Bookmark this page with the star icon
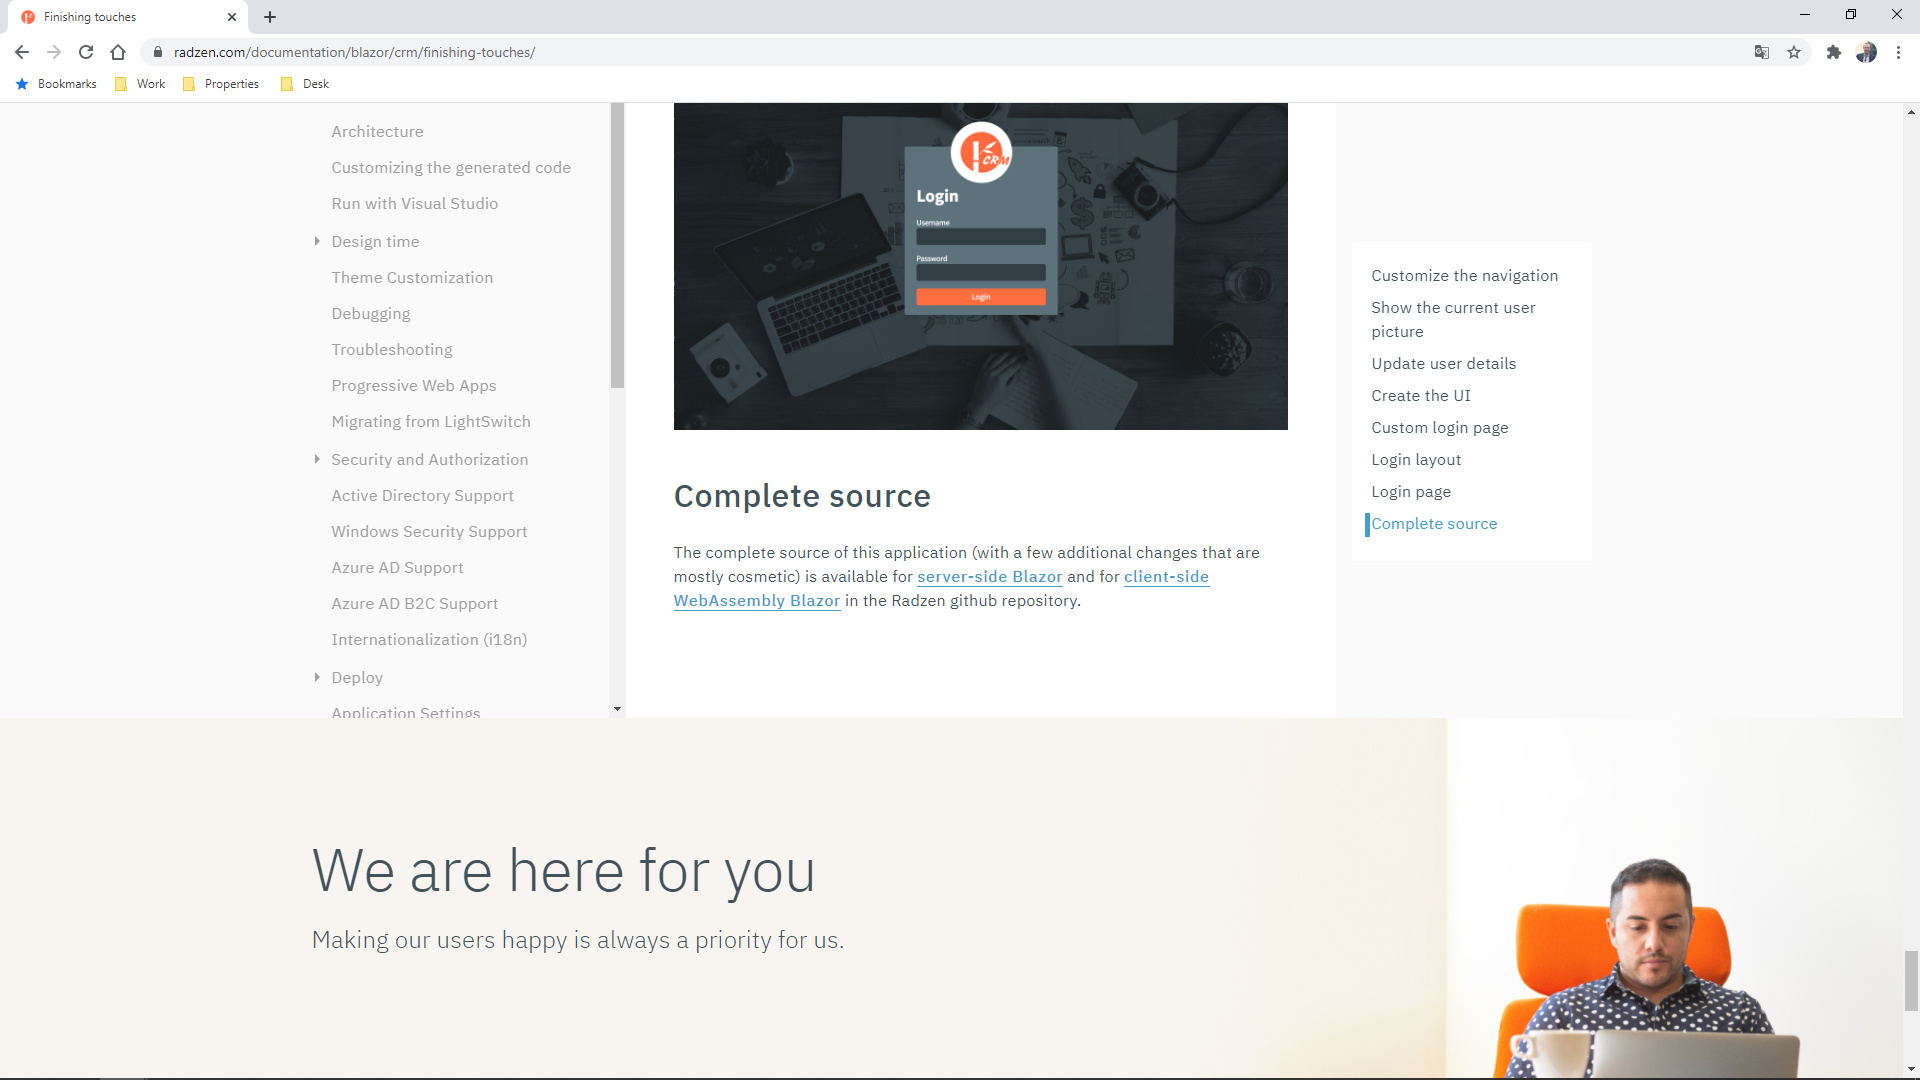The width and height of the screenshot is (1920, 1080). point(1794,52)
